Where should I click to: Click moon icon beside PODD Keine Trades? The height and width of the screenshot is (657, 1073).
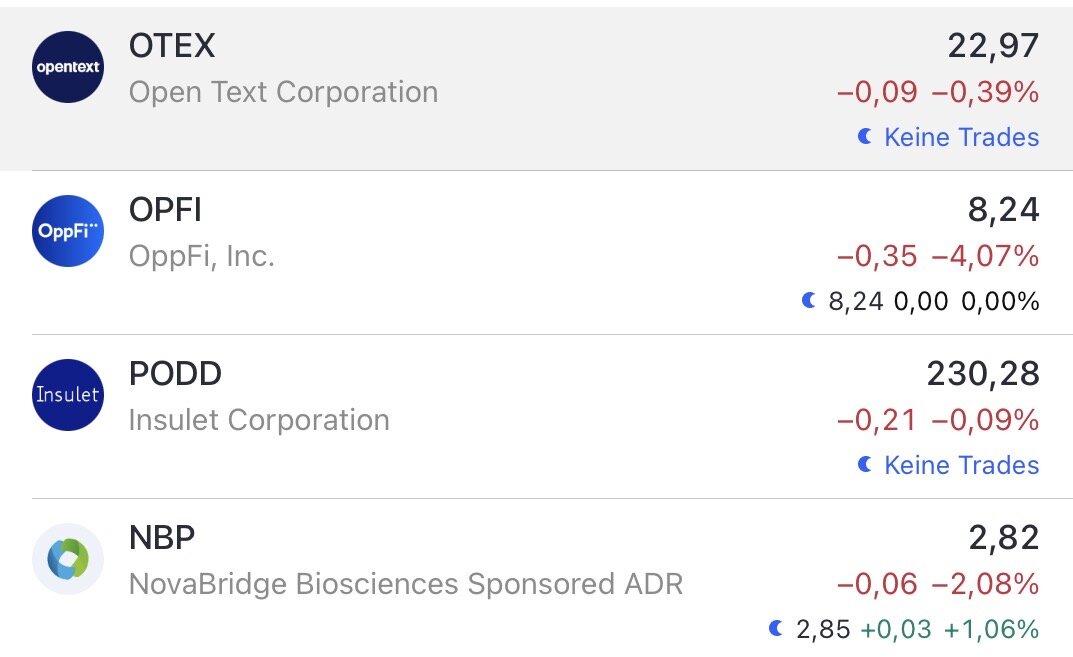865,465
